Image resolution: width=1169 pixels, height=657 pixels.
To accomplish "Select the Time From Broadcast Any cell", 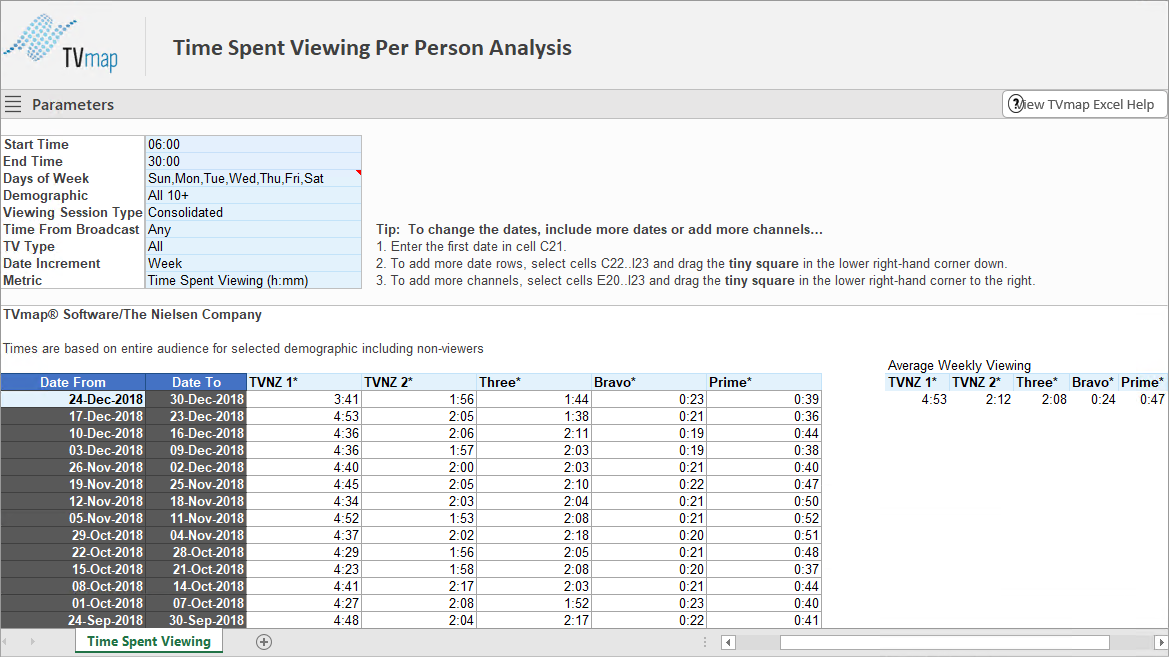I will click(x=253, y=229).
